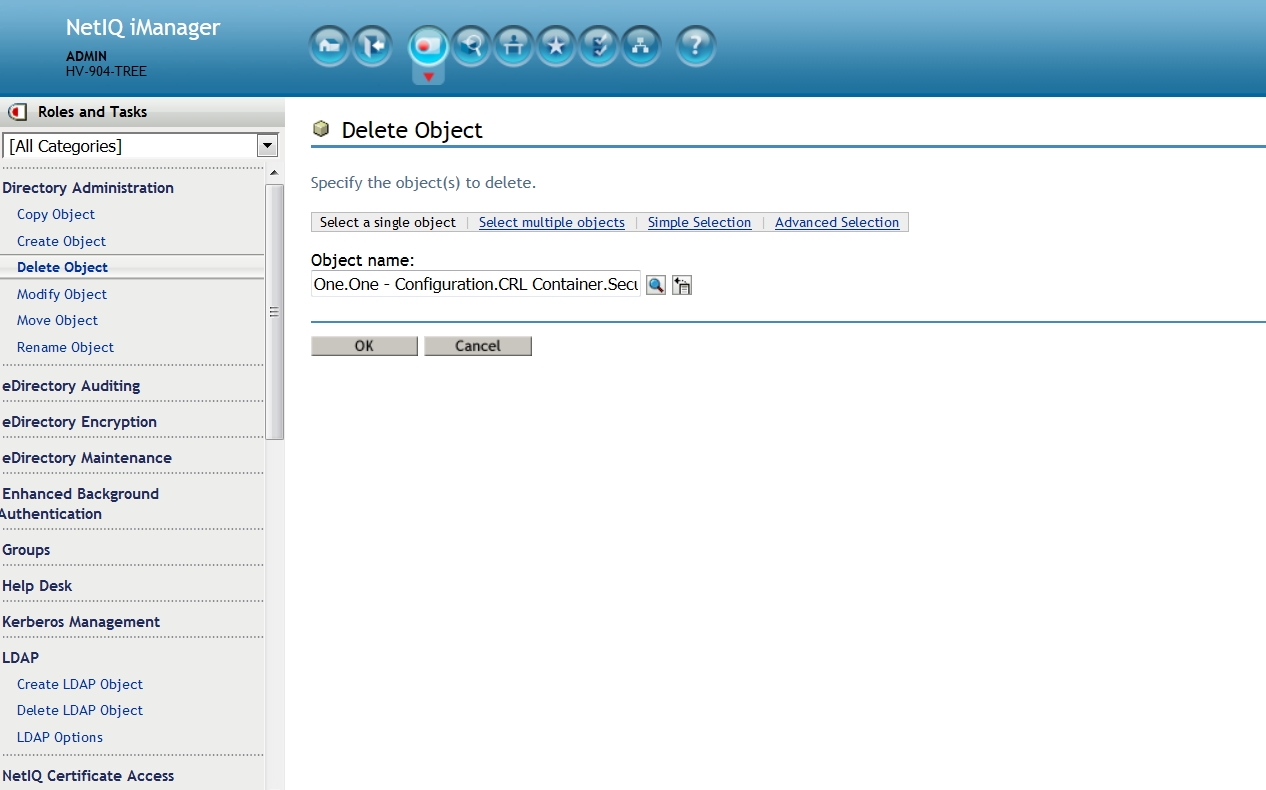Click the sidebar scrollbar thumb
The width and height of the screenshot is (1266, 790).
coord(274,312)
